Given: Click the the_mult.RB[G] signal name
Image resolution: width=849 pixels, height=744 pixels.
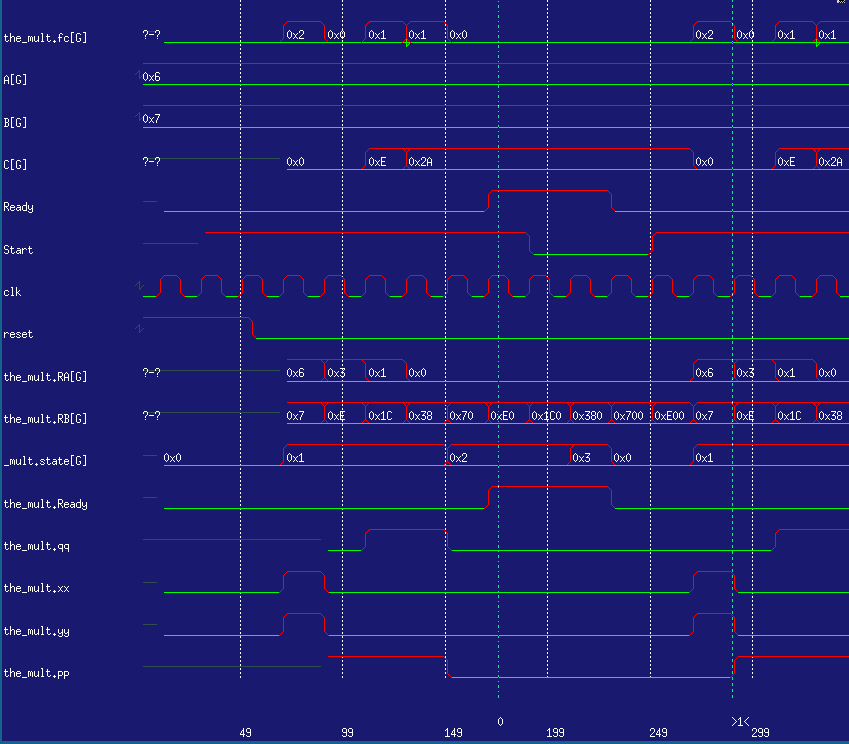Looking at the screenshot, I should tap(45, 419).
